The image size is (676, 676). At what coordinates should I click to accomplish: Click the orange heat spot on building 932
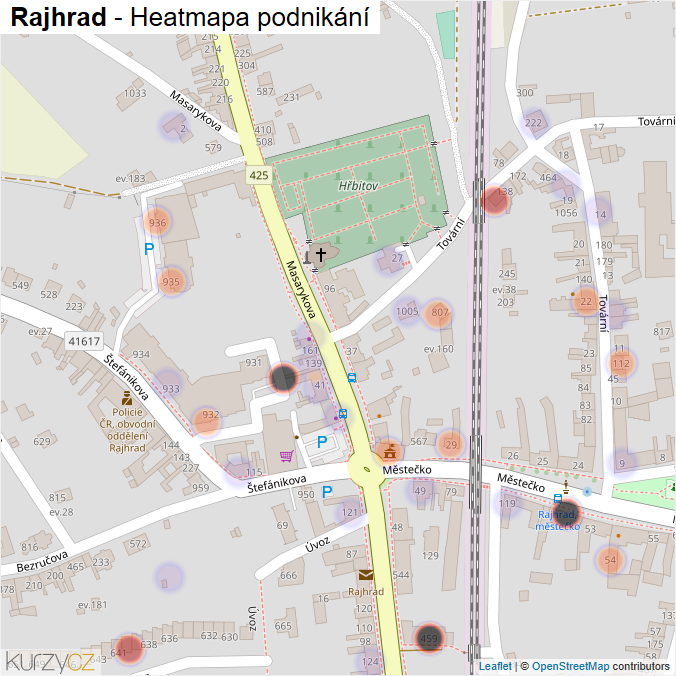point(206,421)
